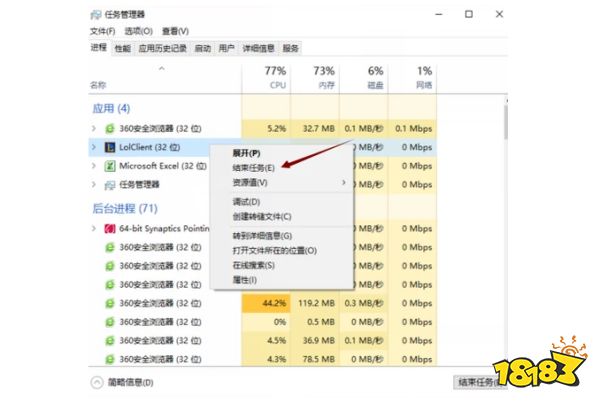Viewport: 600px width, 404px height.
Task: Expand the 64-bit Synaptics Pointing row
Action: click(94, 228)
